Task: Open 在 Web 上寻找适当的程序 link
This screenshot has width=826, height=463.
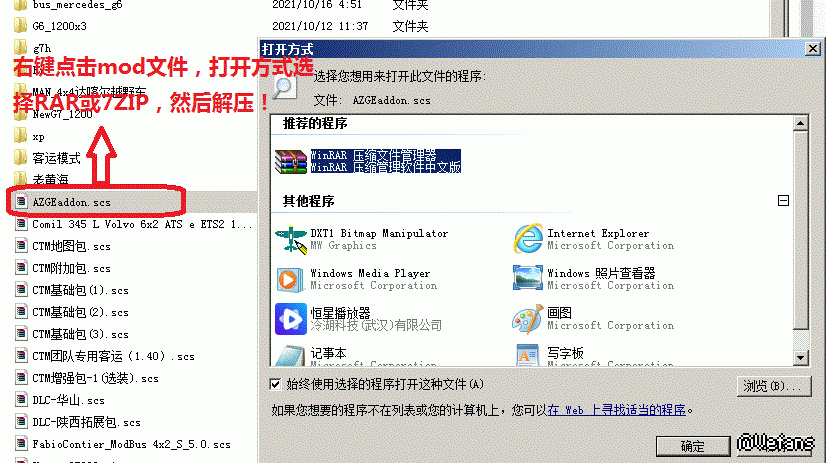Action: 616,410
